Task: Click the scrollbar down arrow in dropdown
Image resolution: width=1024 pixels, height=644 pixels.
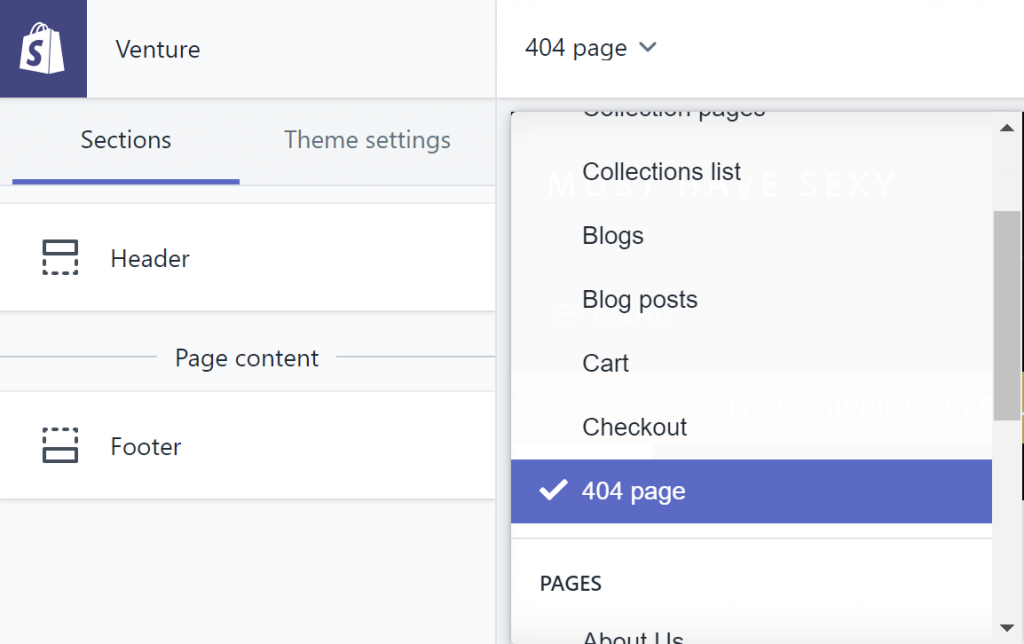Action: pos(1006,627)
